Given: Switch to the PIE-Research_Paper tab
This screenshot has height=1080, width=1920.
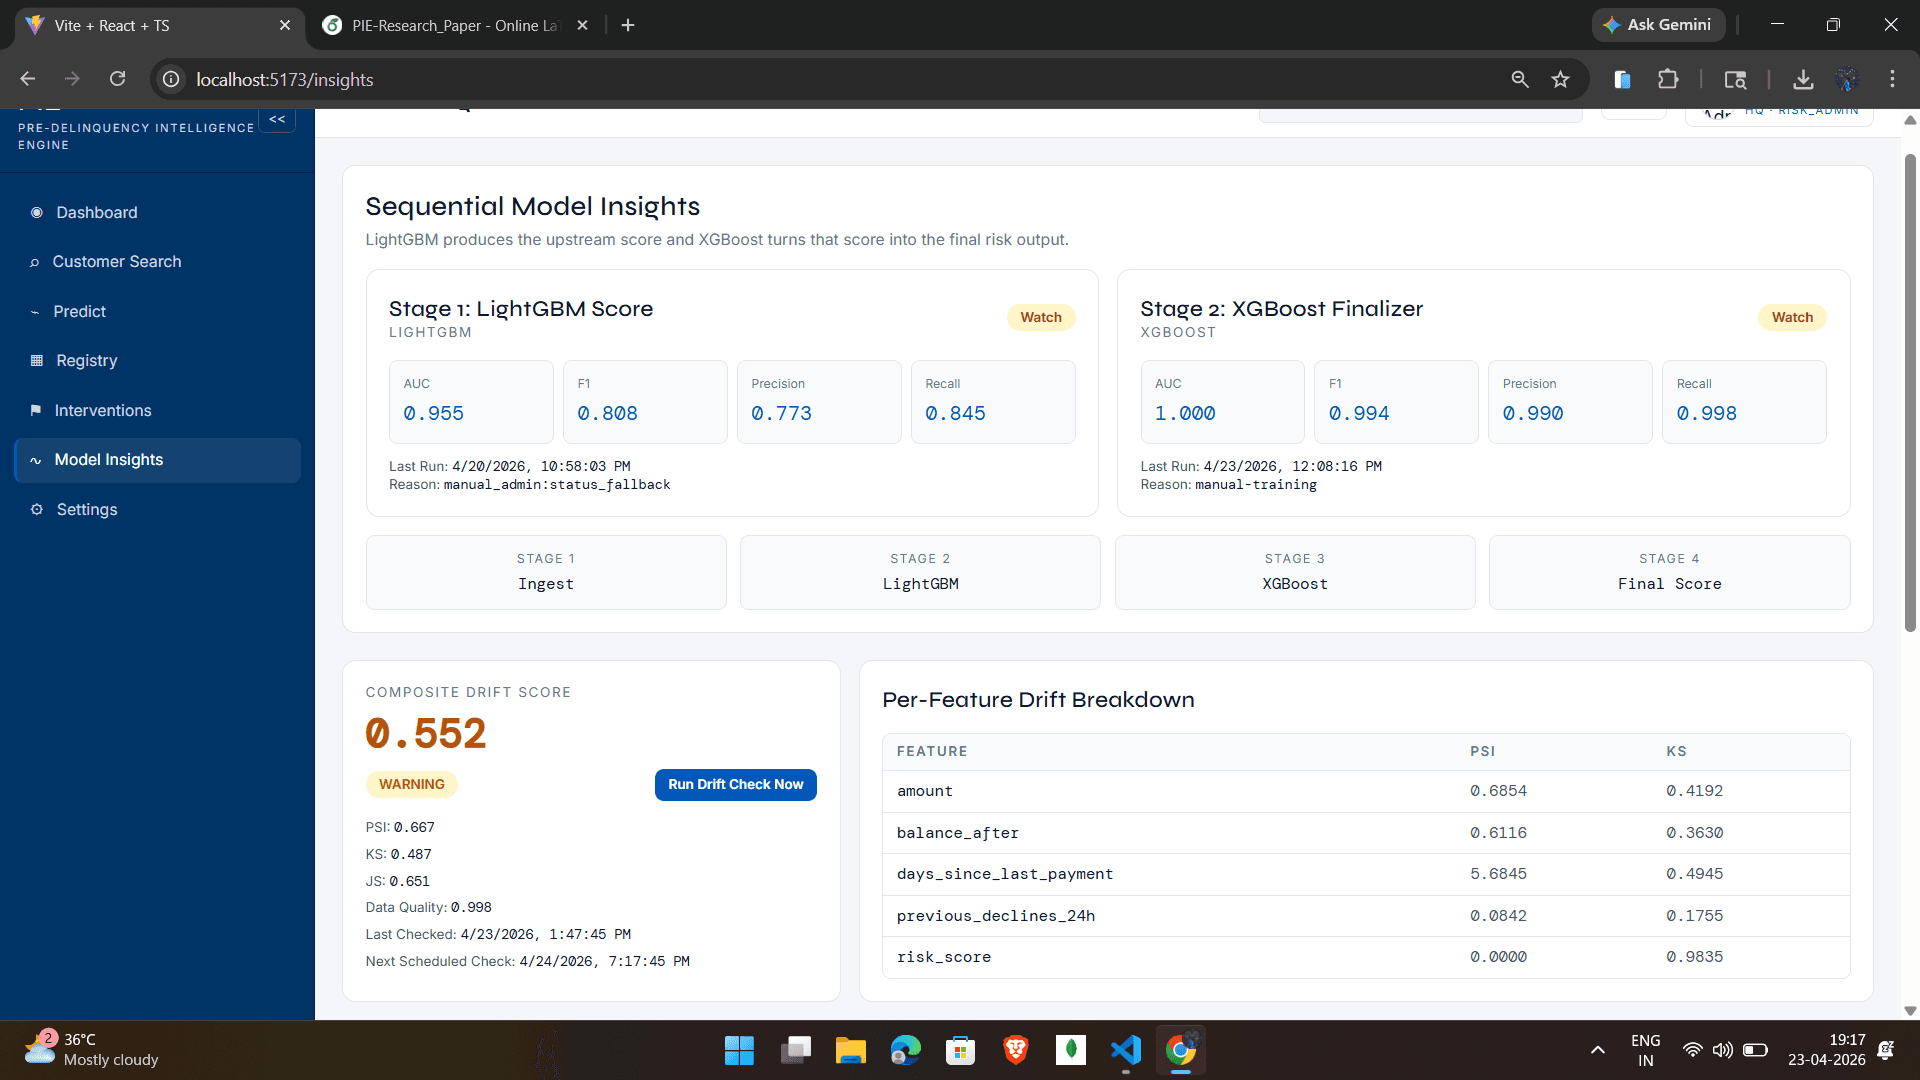Looking at the screenshot, I should (455, 25).
